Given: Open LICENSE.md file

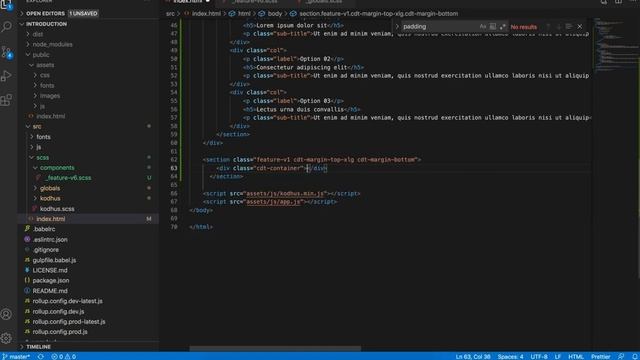Looking at the screenshot, I should coord(50,270).
